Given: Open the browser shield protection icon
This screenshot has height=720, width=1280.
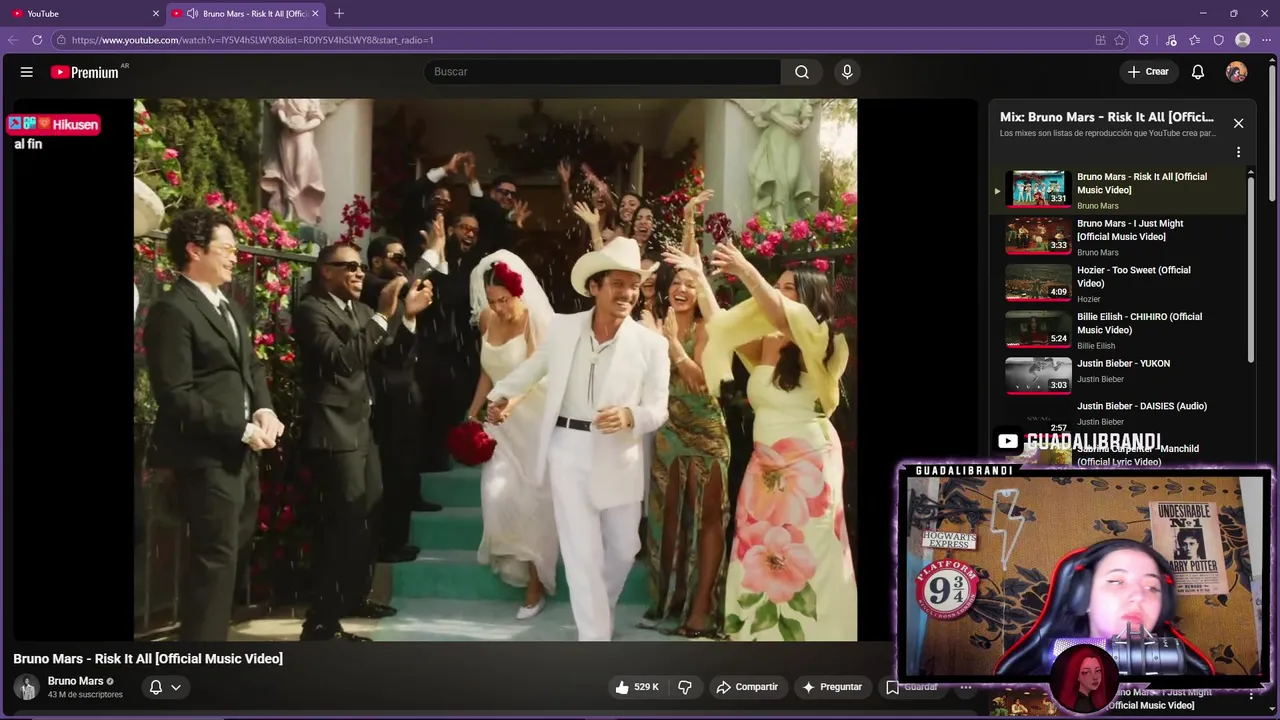Looking at the screenshot, I should (1219, 40).
